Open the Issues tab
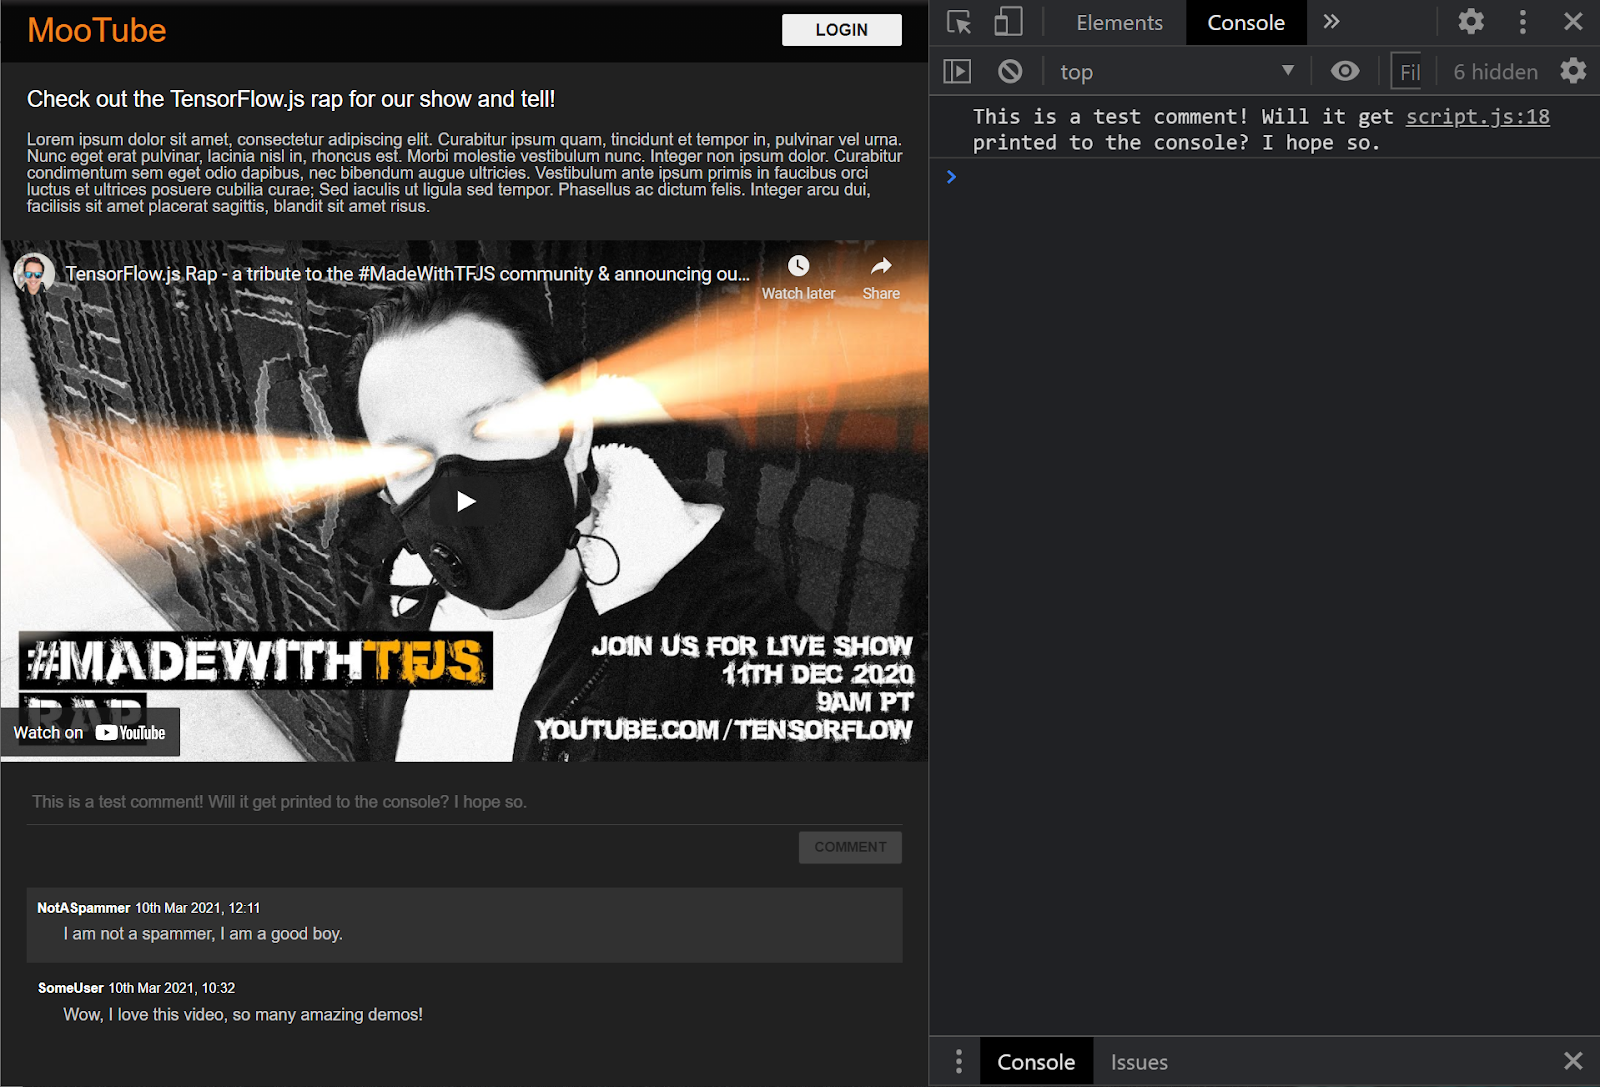Viewport: 1600px width, 1087px height. (x=1139, y=1061)
